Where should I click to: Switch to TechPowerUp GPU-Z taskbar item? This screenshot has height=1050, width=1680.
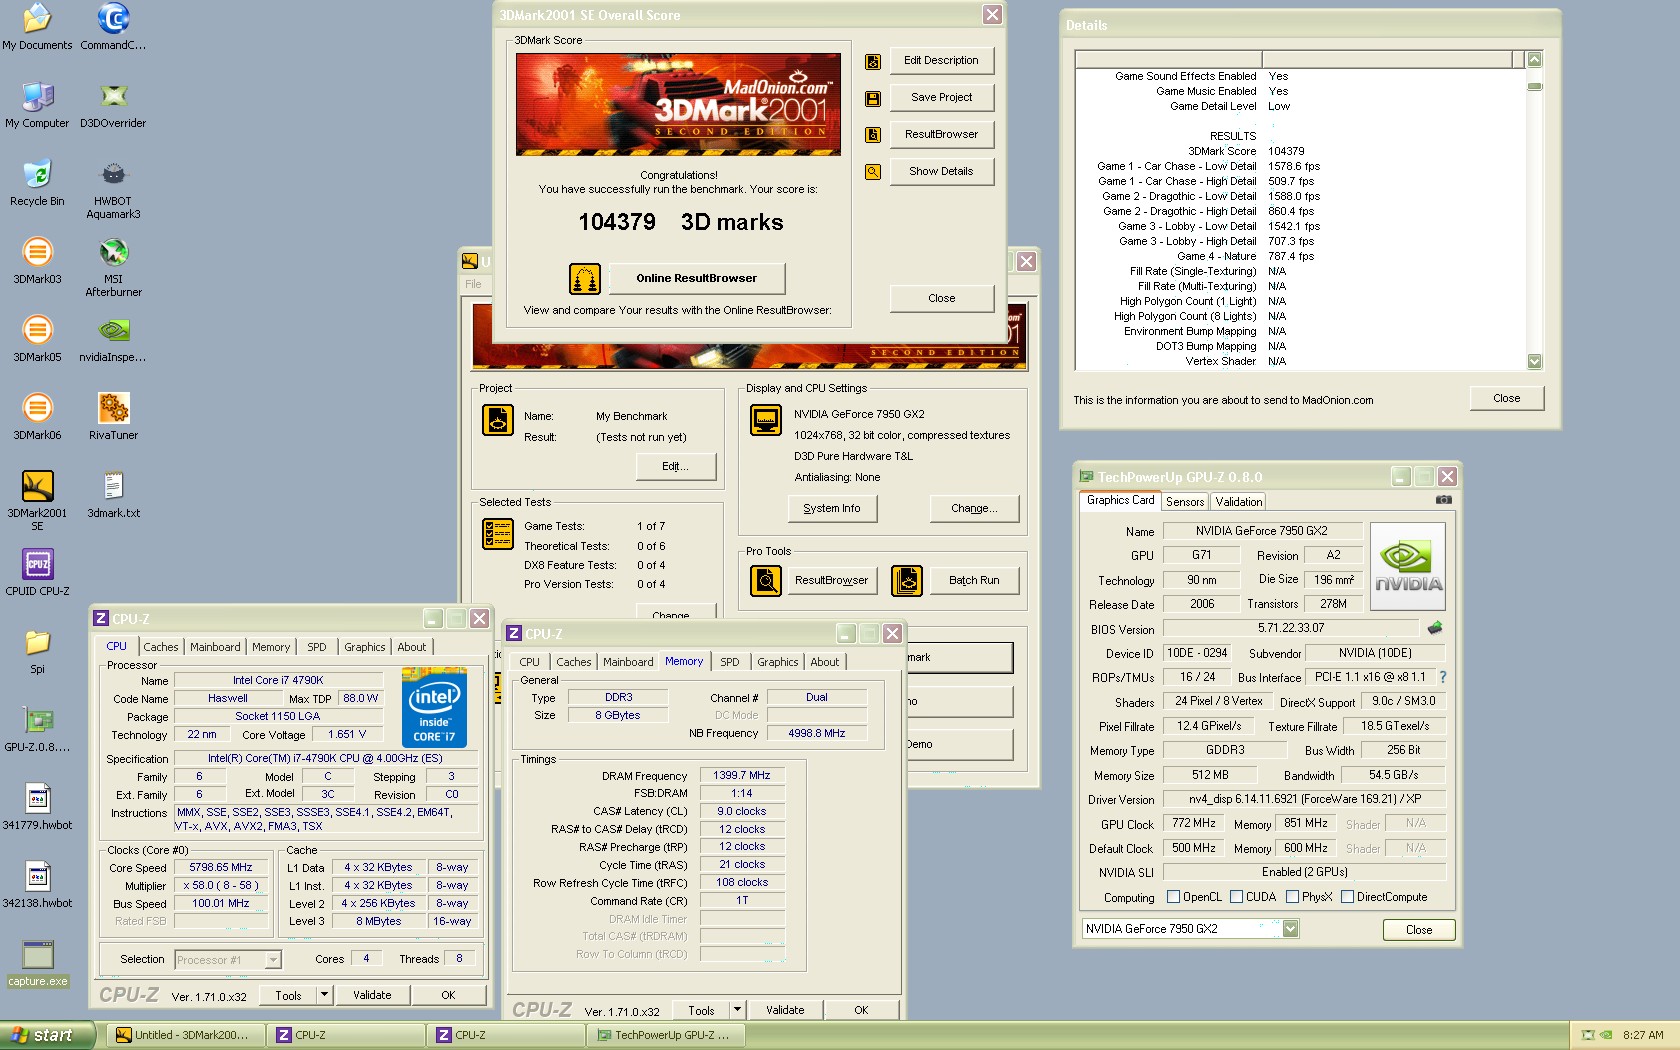[x=668, y=1035]
